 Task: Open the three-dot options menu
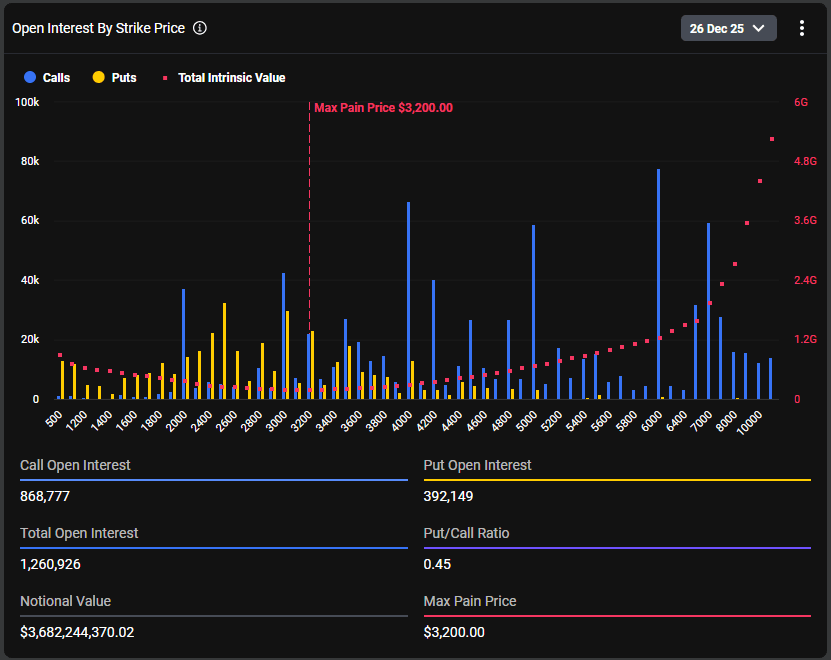pyautogui.click(x=801, y=28)
